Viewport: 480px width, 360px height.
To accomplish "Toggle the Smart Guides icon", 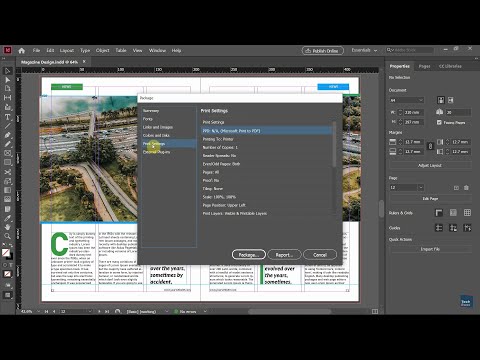I will click(467, 228).
